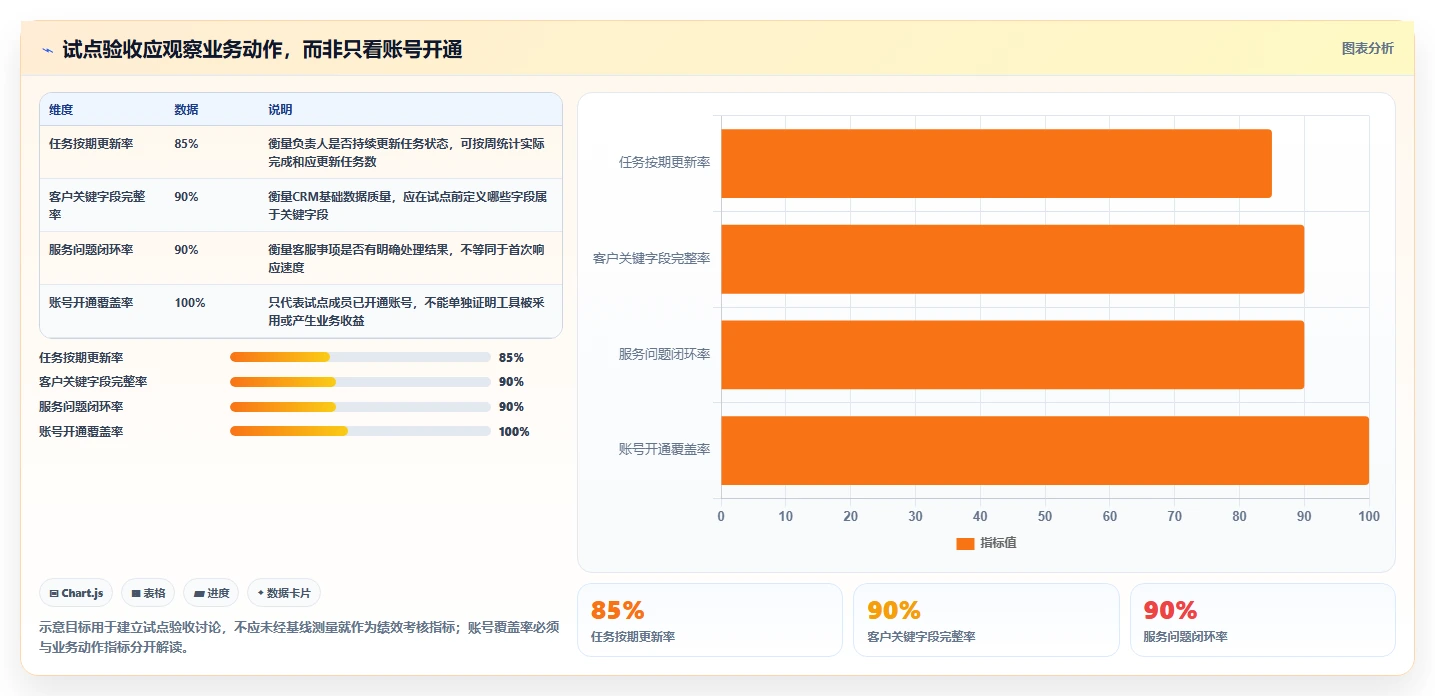Click the orange 指标值 legend swatch
The height and width of the screenshot is (696, 1435).
[x=965, y=543]
